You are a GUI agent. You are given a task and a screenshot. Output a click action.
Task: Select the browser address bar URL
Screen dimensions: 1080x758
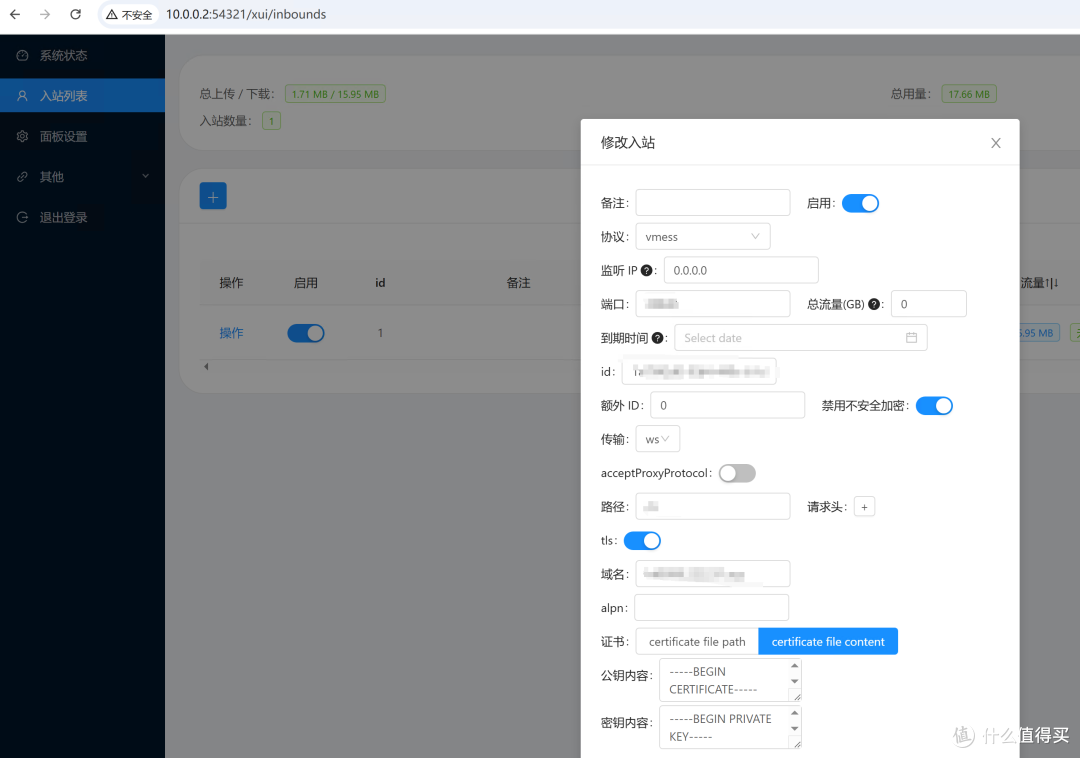[246, 14]
